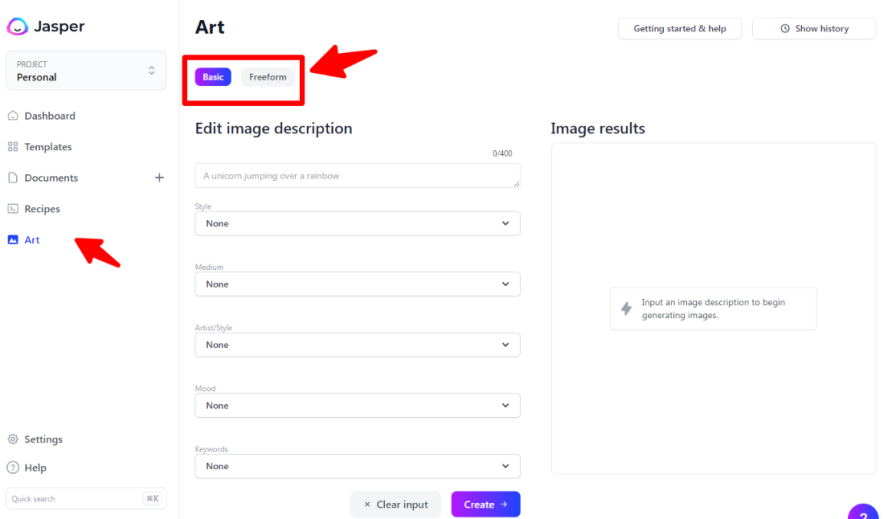Click the Templates grid icon
The image size is (884, 519).
coord(13,147)
